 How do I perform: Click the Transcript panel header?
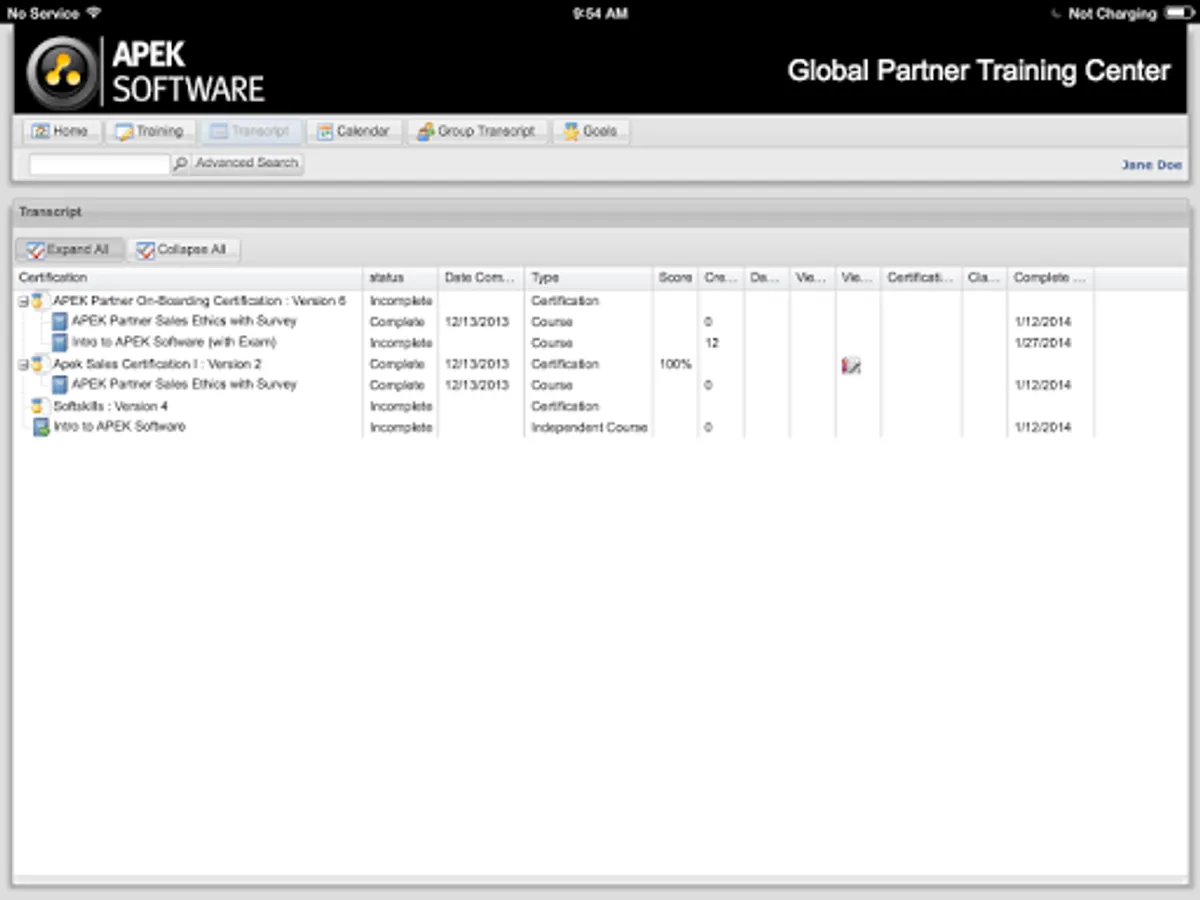pos(600,212)
